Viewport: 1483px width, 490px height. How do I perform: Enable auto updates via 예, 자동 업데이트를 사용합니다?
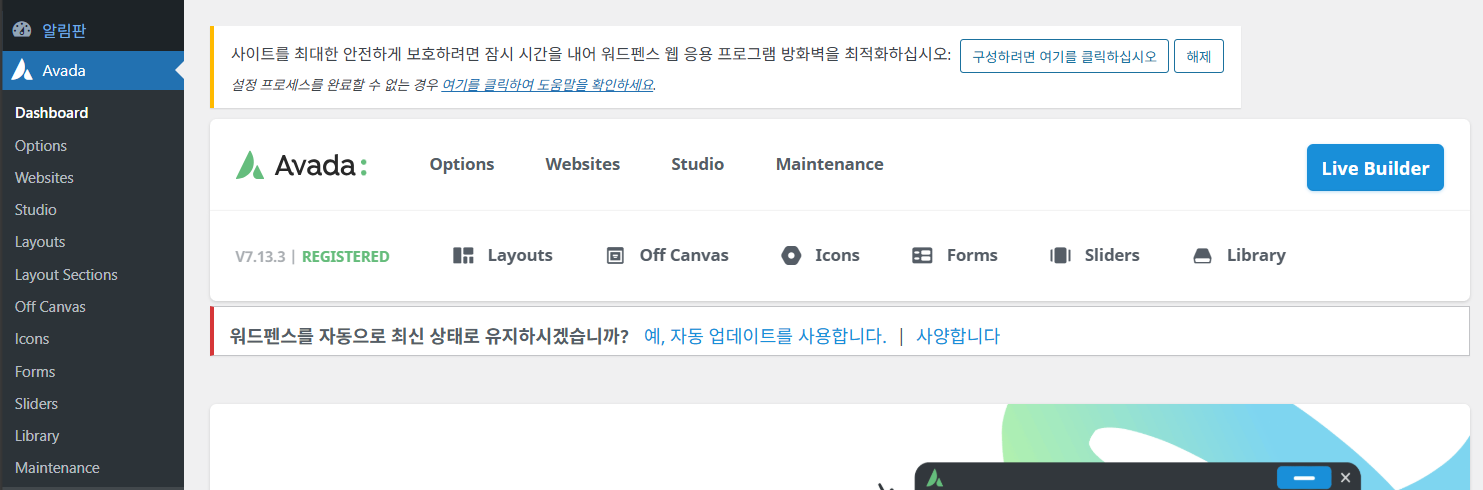tap(765, 336)
